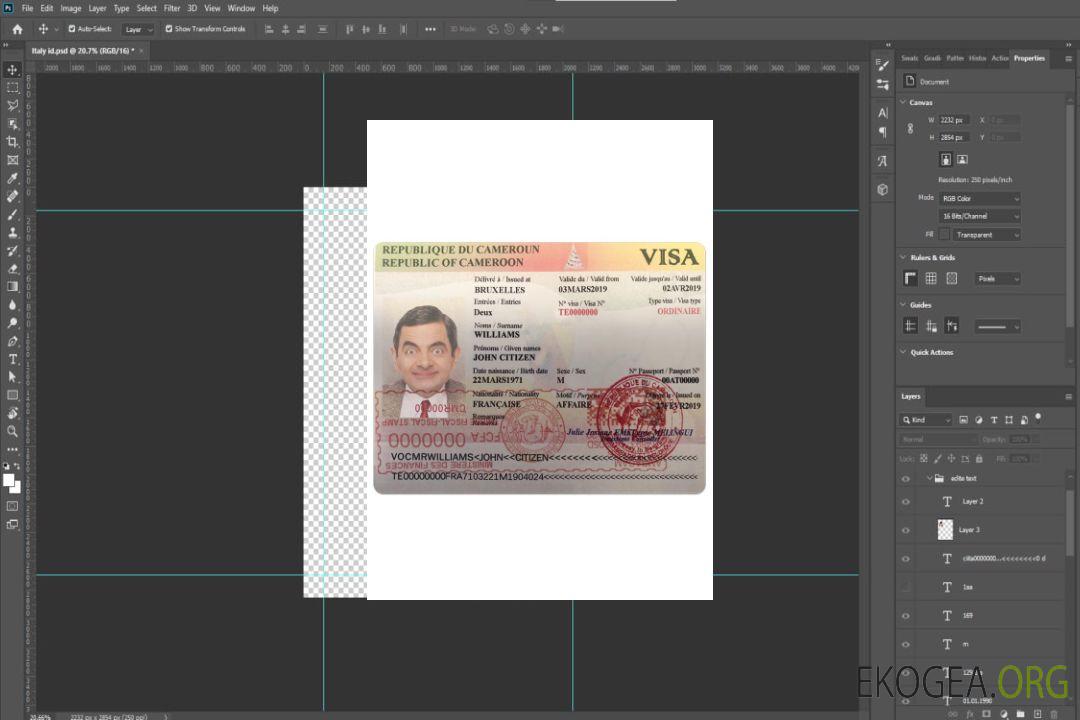Collapse the Quick Actions section
1080x720 pixels.
(x=904, y=352)
